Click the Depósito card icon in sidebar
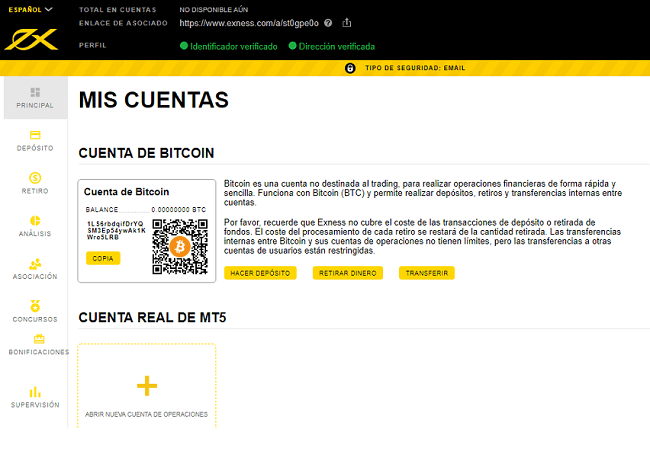Screen dimensions: 650x451 (x=35, y=135)
